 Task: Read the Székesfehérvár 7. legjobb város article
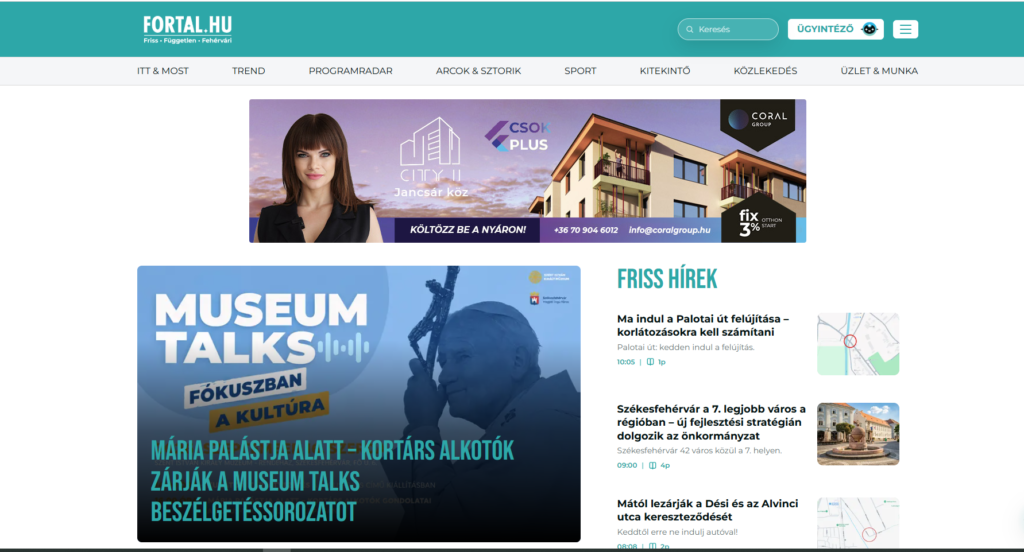(711, 422)
